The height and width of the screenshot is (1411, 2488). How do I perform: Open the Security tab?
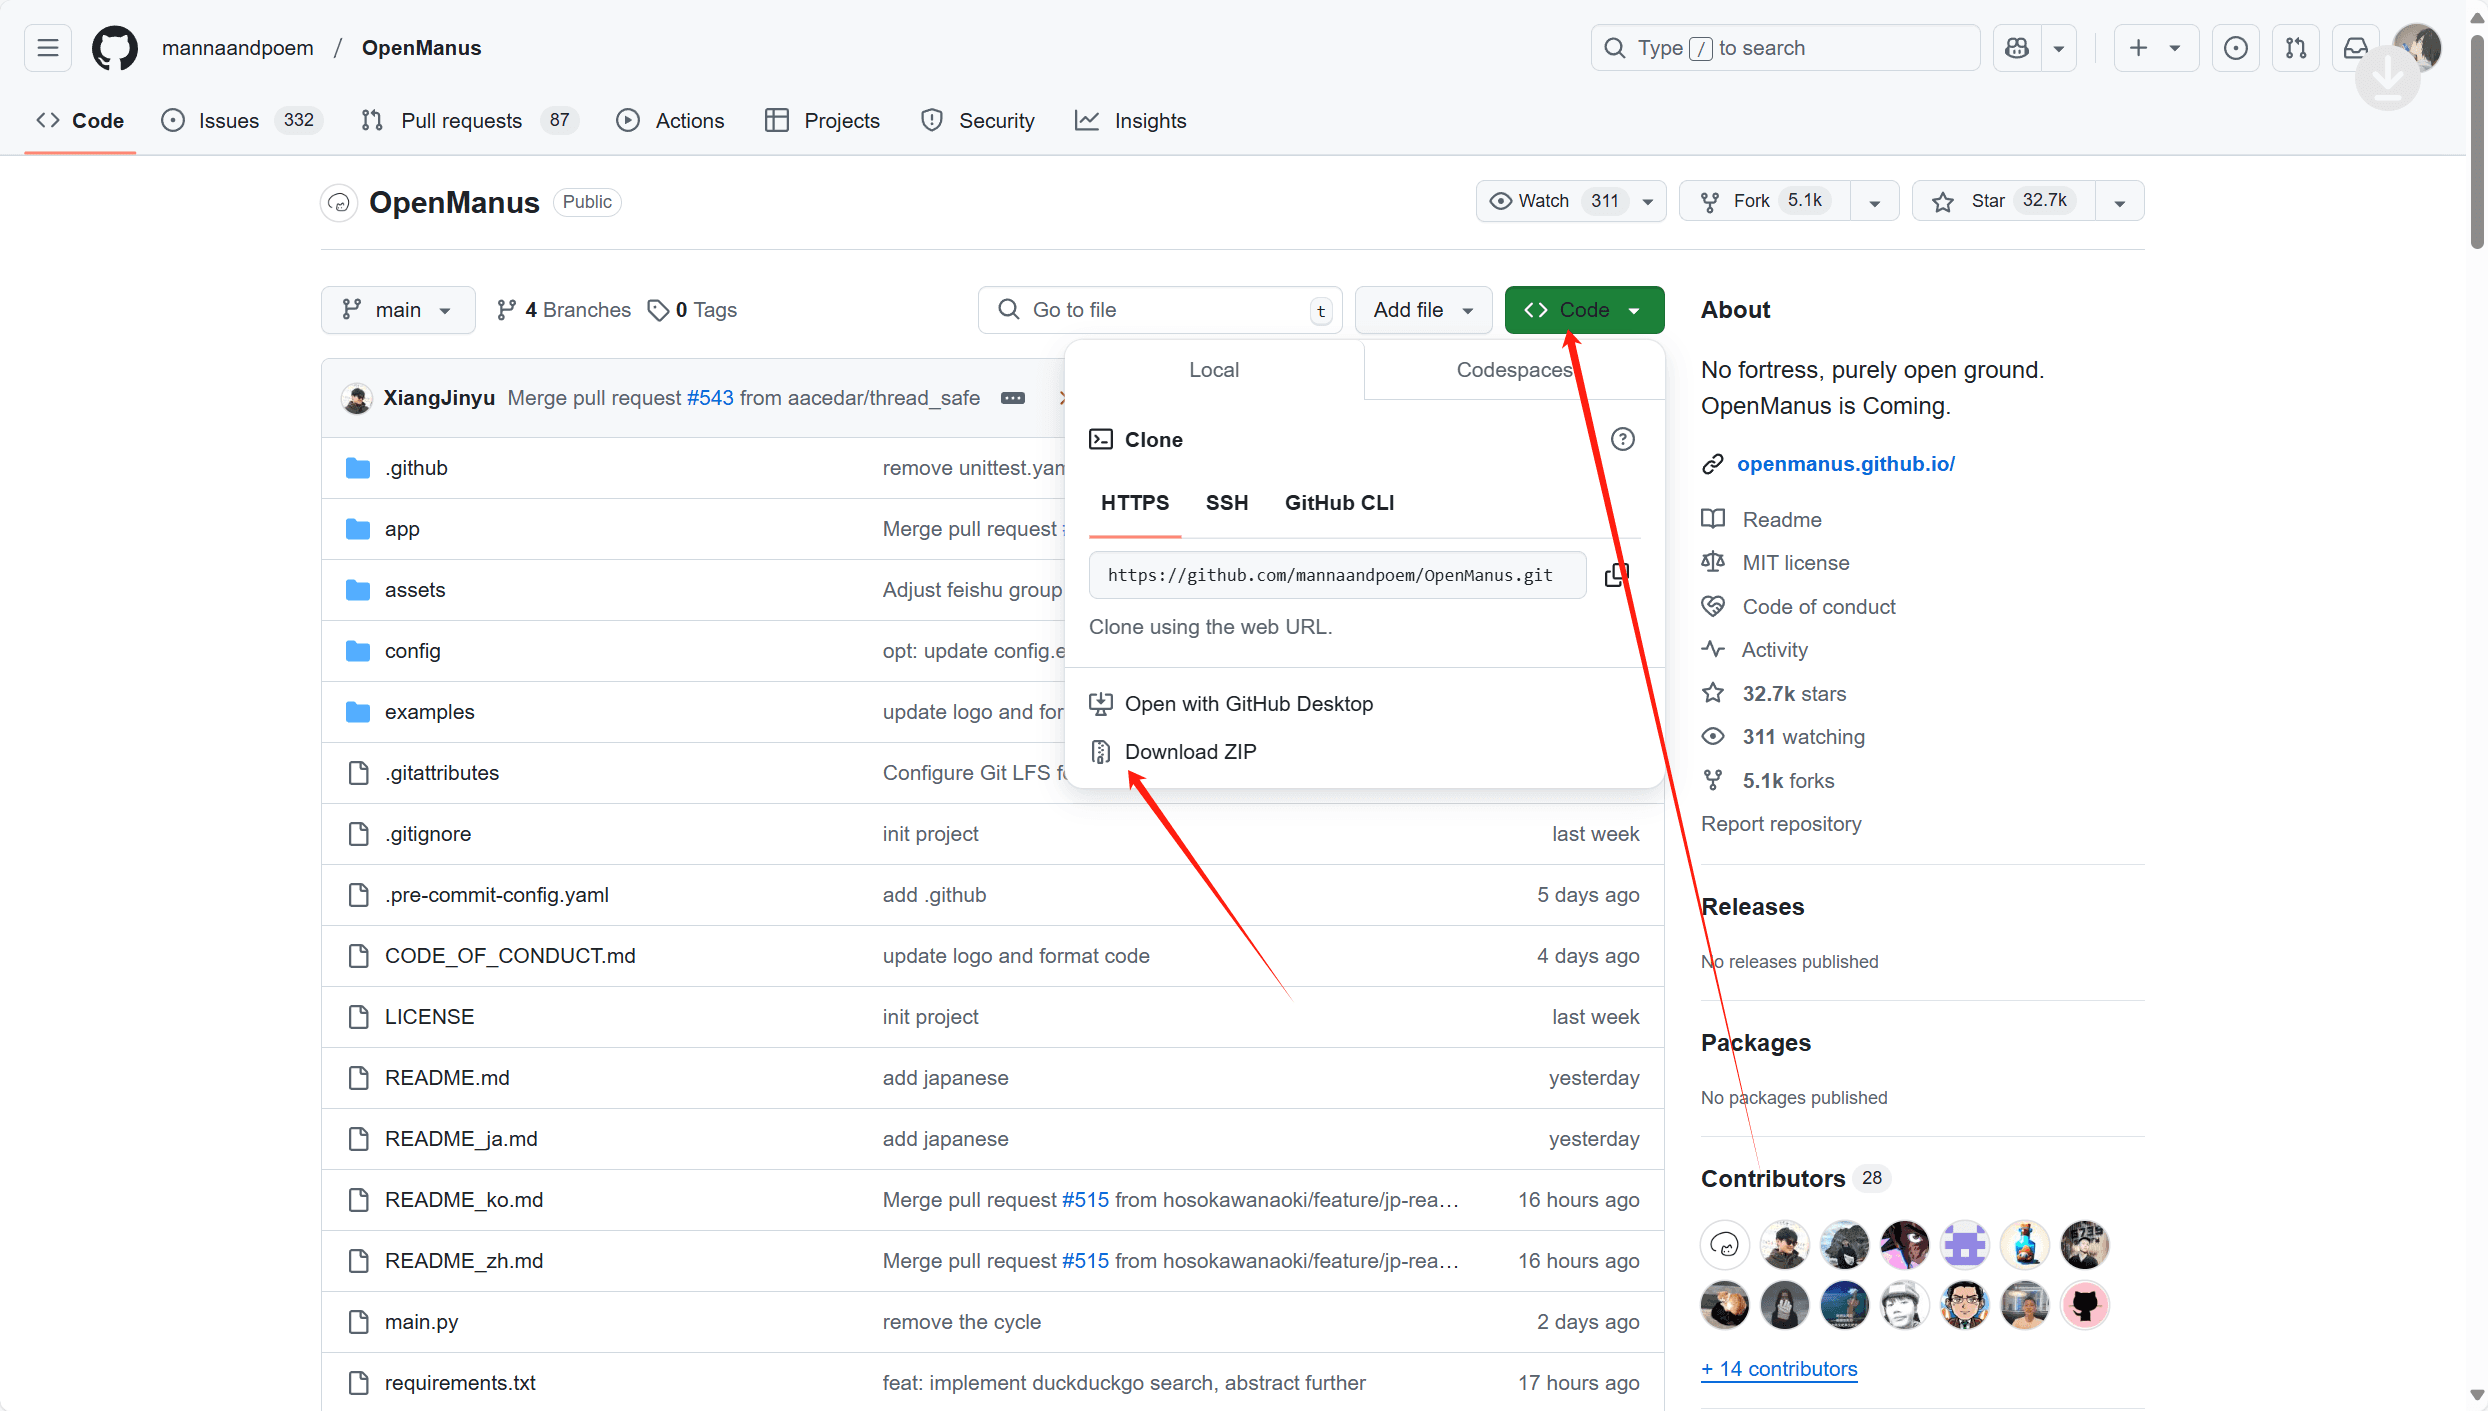977,121
